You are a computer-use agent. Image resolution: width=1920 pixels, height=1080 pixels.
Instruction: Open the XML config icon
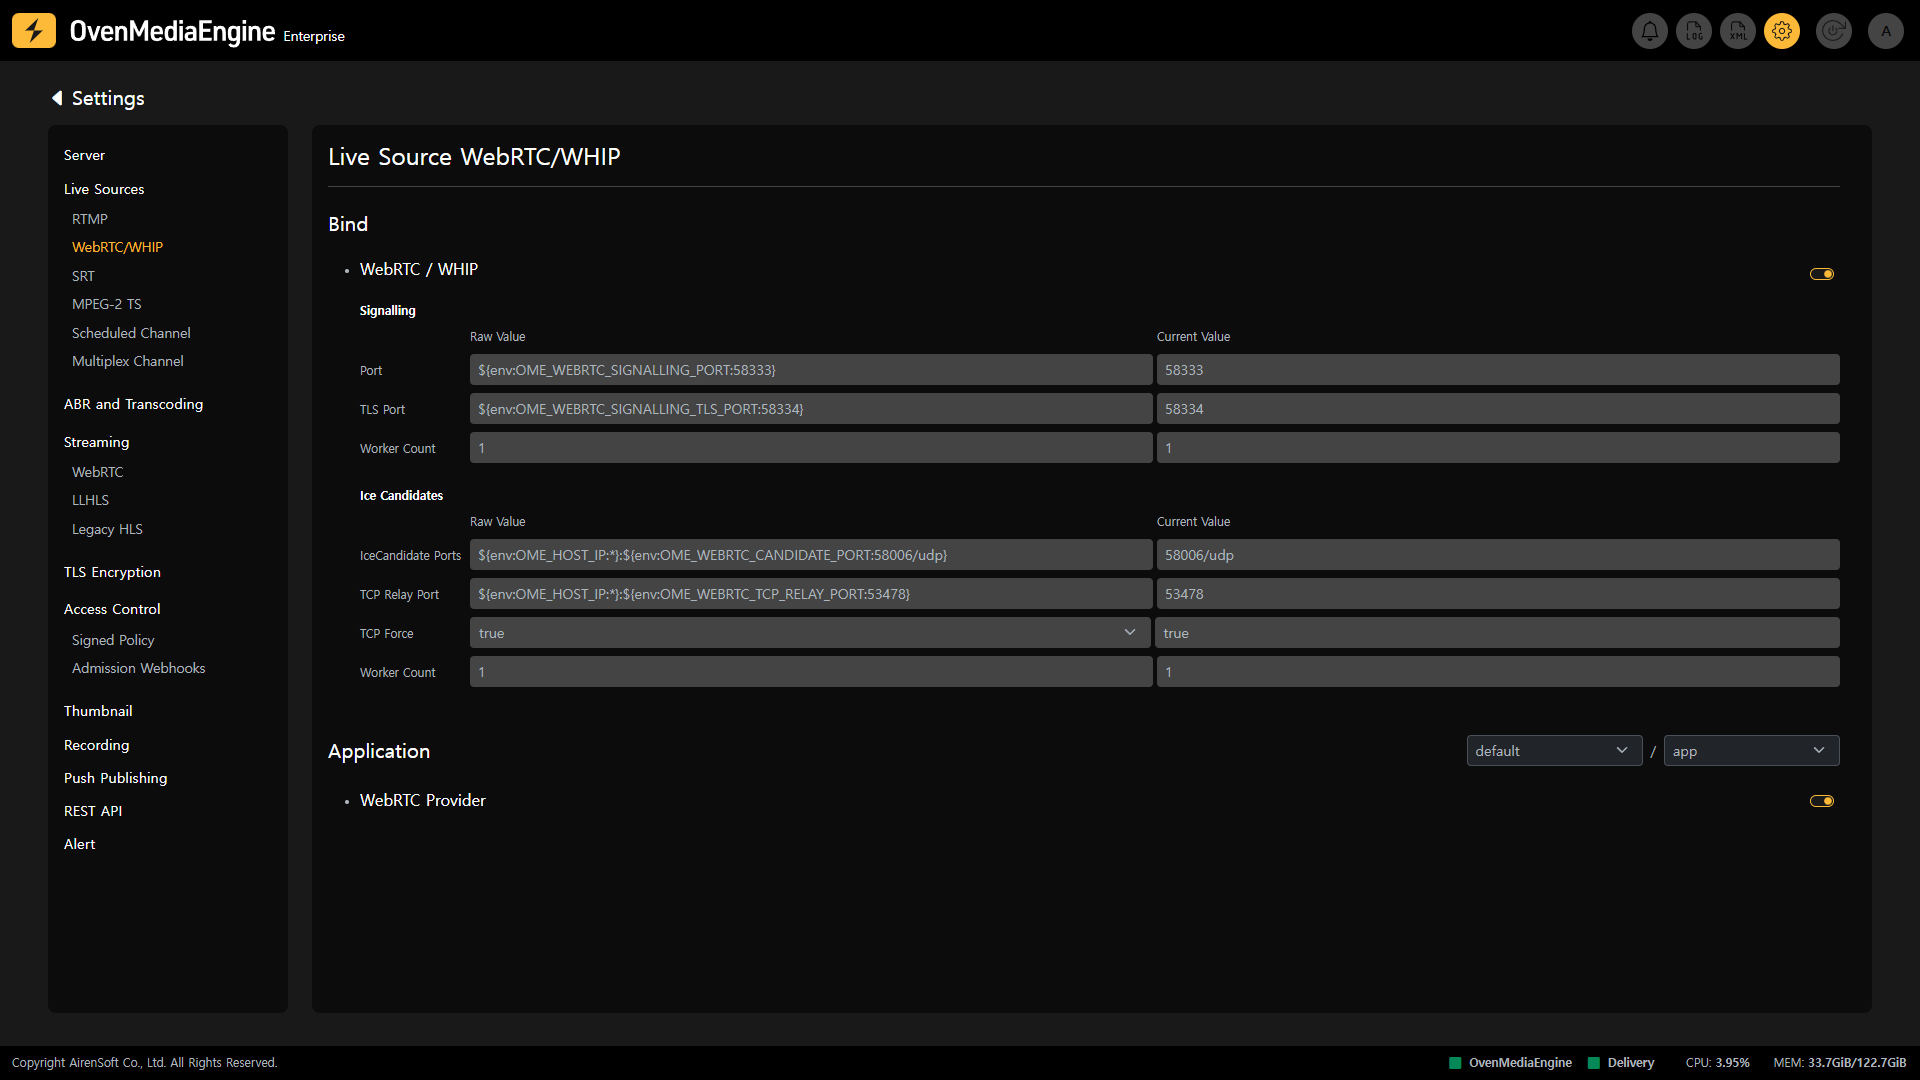[x=1738, y=31]
